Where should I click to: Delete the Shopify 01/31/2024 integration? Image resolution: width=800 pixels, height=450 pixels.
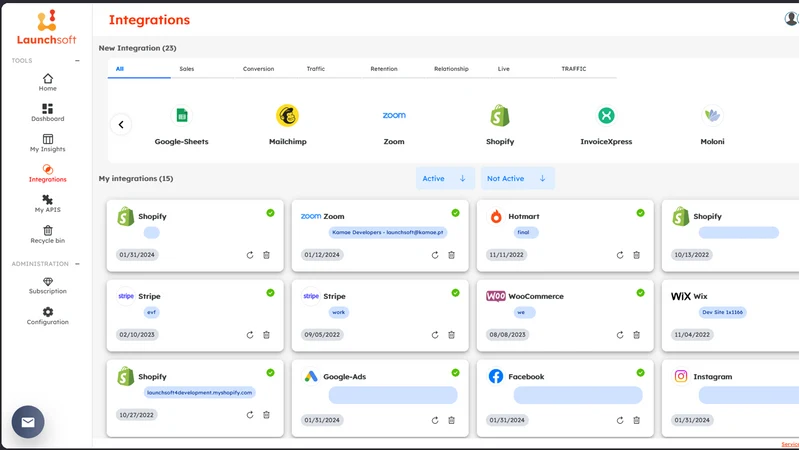[x=266, y=255]
